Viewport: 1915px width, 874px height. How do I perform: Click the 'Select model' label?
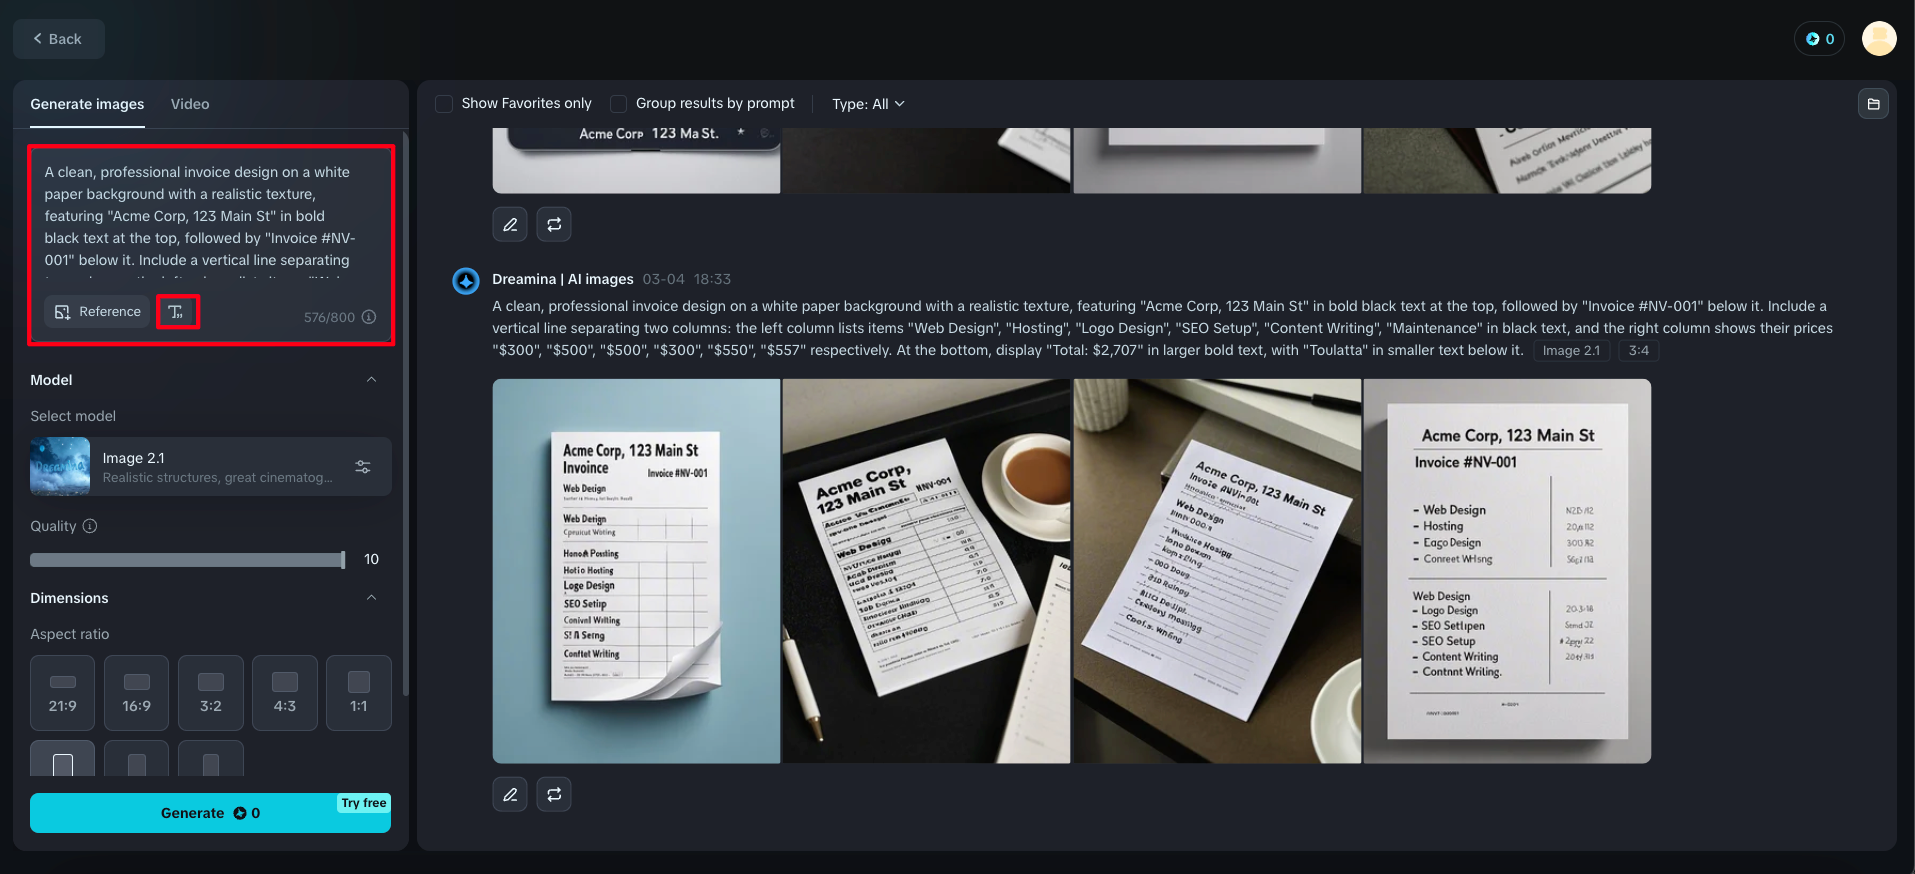point(73,416)
